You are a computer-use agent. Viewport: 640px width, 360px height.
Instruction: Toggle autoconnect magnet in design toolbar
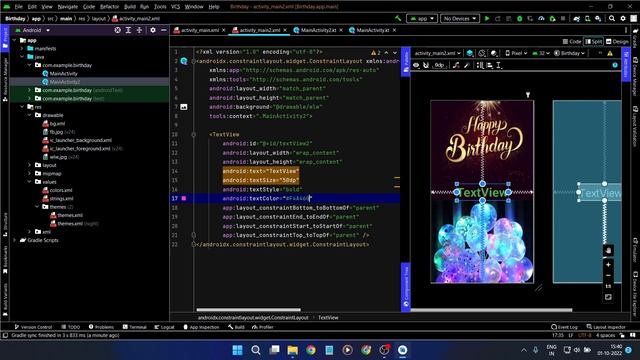[x=426, y=65]
